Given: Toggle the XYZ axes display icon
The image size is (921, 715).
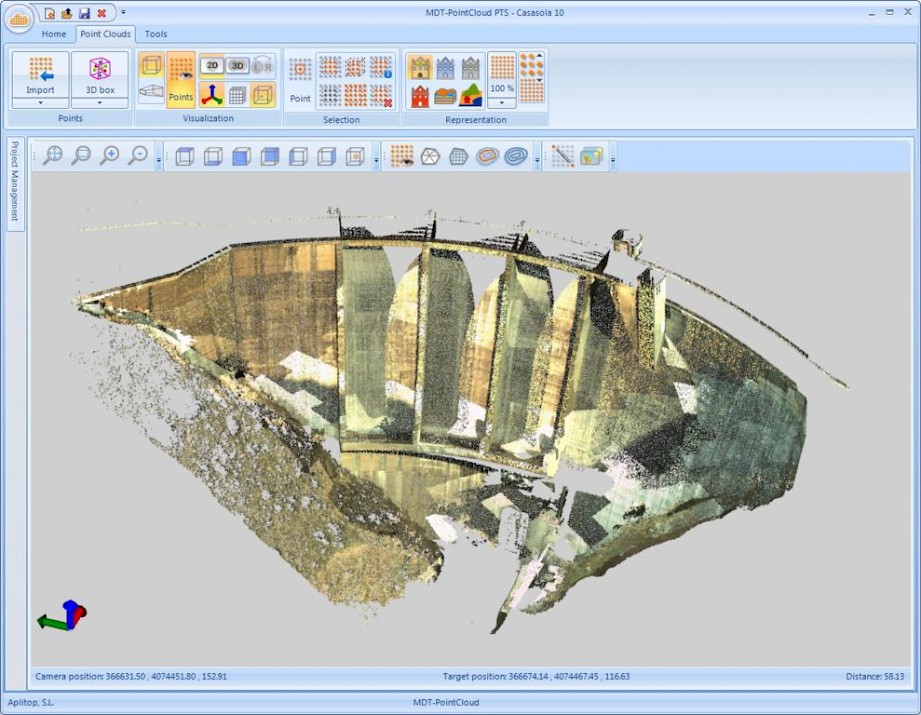Looking at the screenshot, I should tap(212, 95).
